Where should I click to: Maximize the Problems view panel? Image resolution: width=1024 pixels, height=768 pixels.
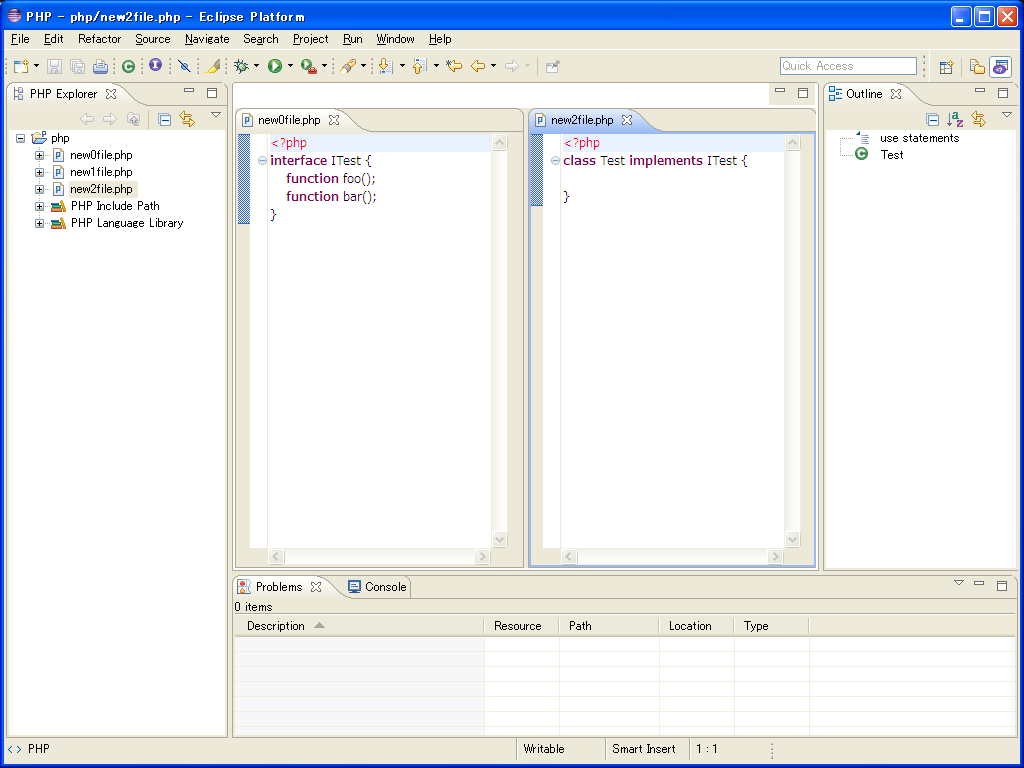[x=1002, y=586]
